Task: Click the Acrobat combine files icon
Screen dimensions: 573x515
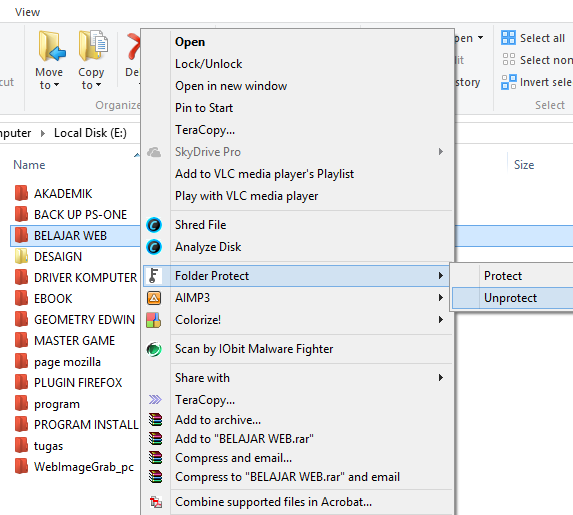Action: tap(156, 502)
